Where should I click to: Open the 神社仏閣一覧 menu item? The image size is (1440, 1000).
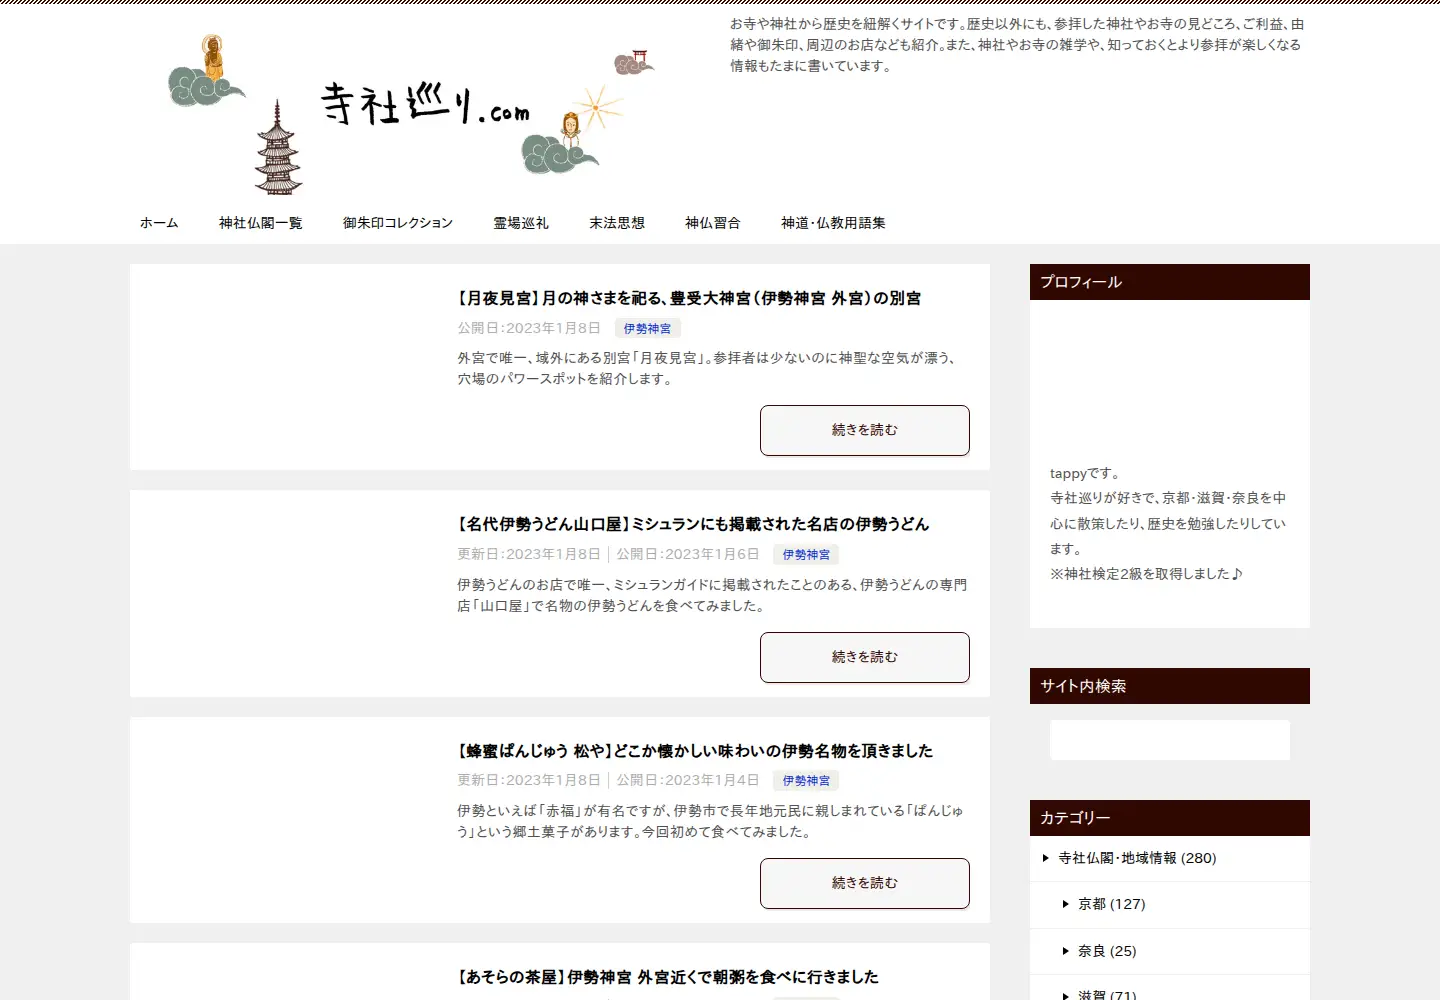point(261,223)
